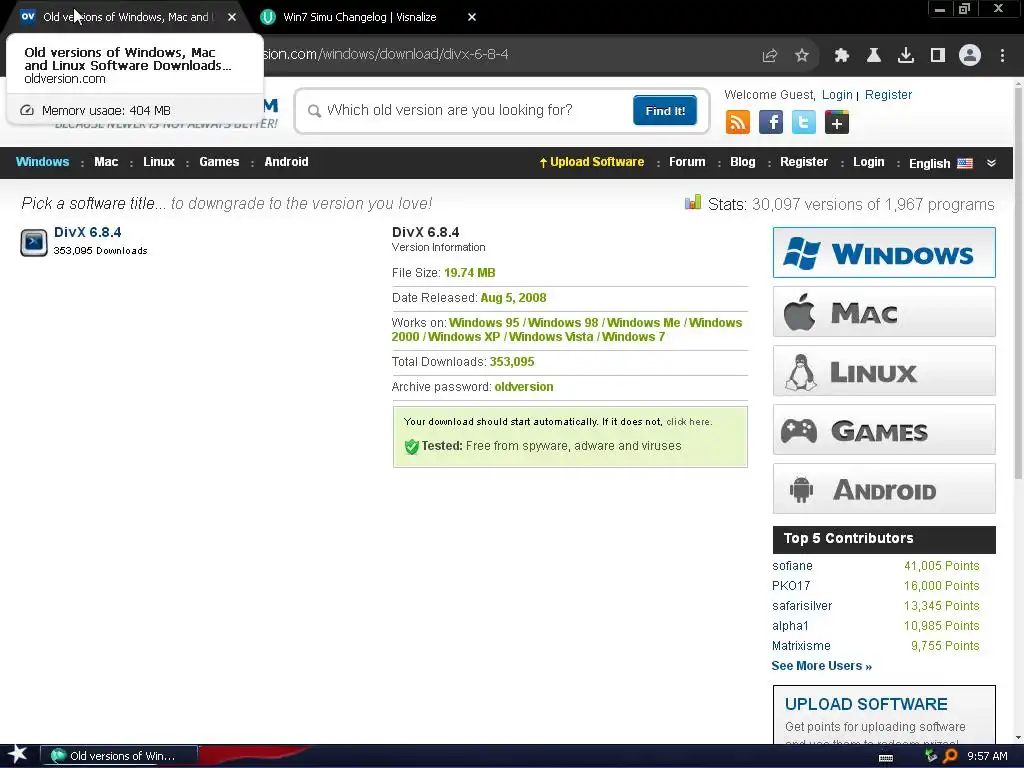Viewport: 1024px width, 768px height.
Task: Click the 'click here' download link
Action: (x=688, y=422)
